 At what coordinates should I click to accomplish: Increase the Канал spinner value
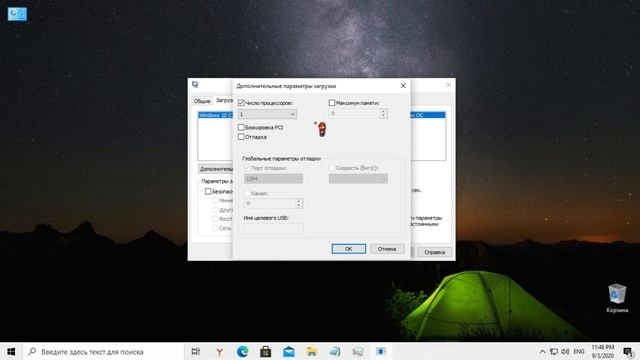click(298, 201)
